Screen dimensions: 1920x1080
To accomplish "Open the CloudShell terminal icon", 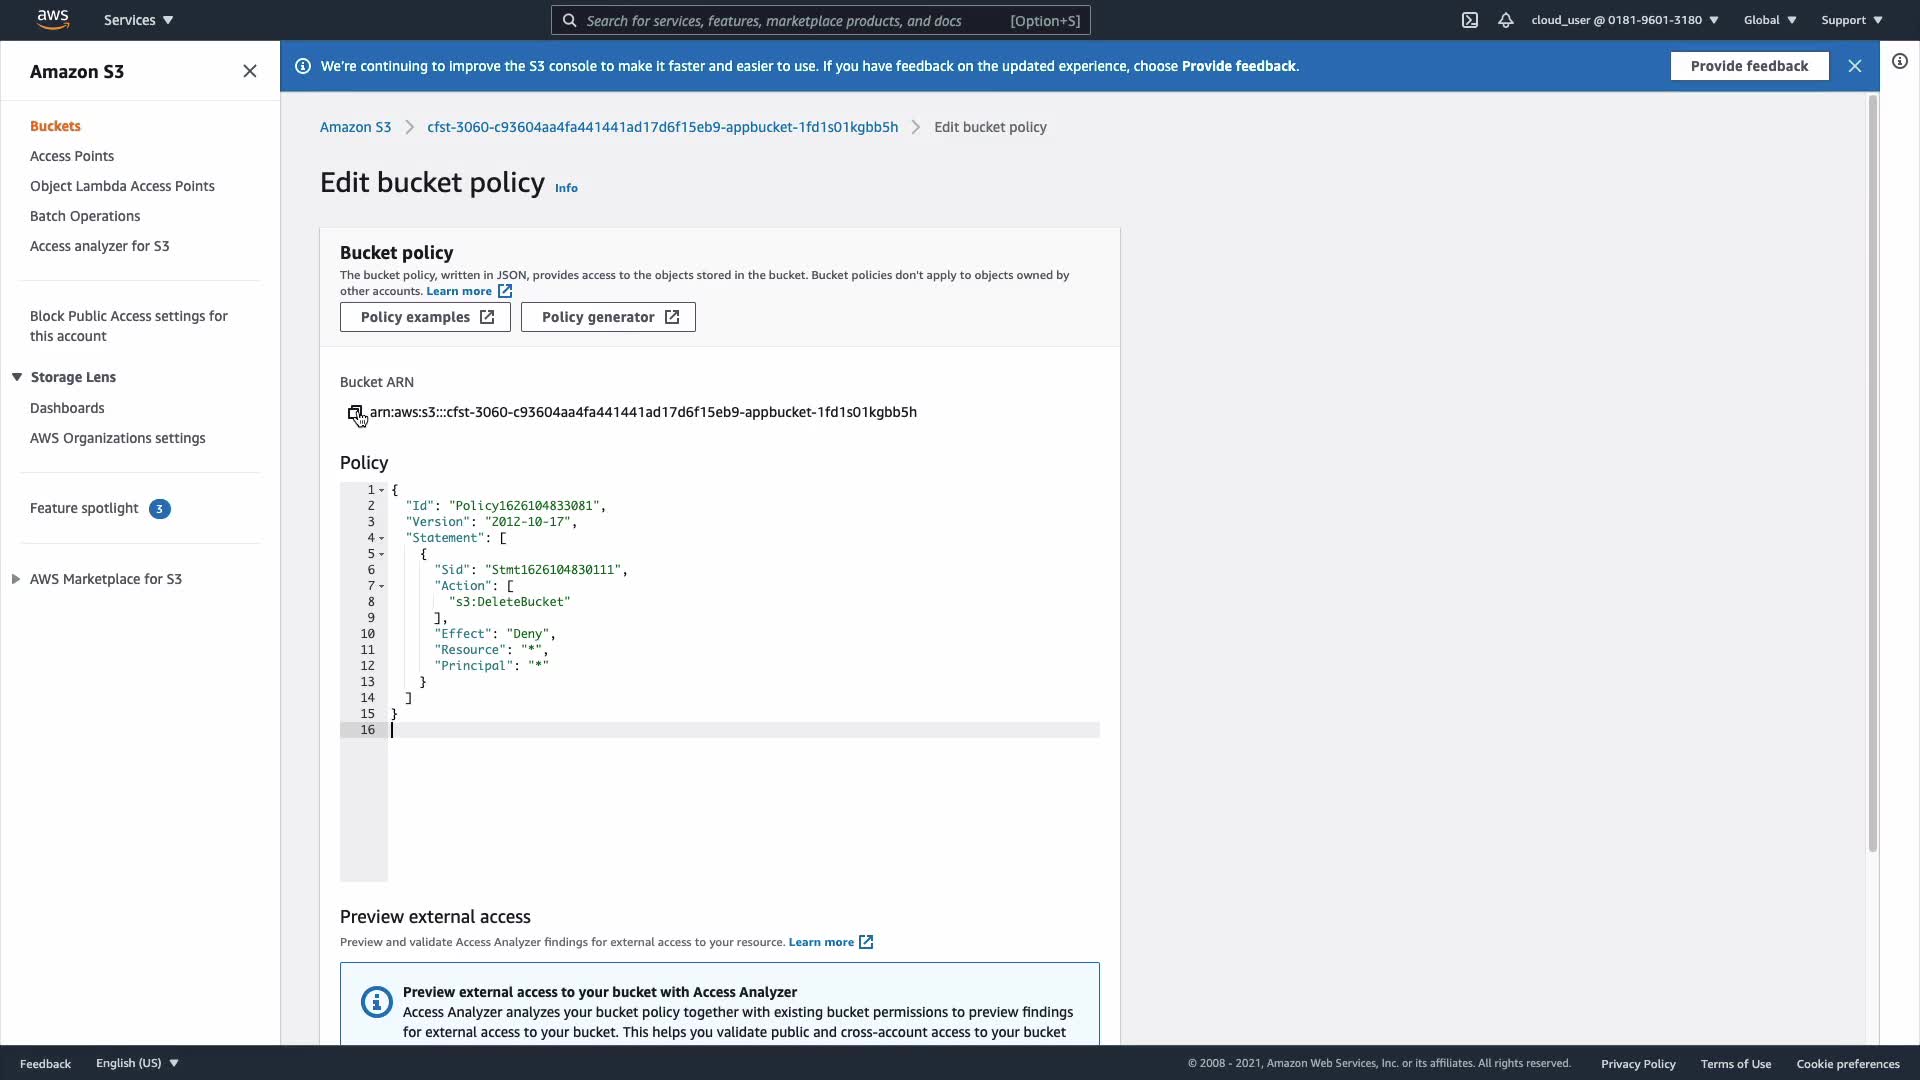I will [1469, 20].
